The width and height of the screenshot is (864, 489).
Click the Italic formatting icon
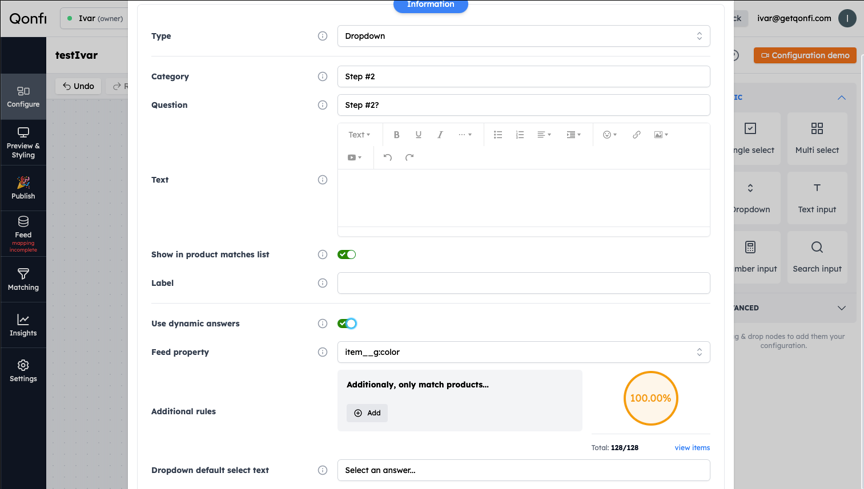coord(440,135)
